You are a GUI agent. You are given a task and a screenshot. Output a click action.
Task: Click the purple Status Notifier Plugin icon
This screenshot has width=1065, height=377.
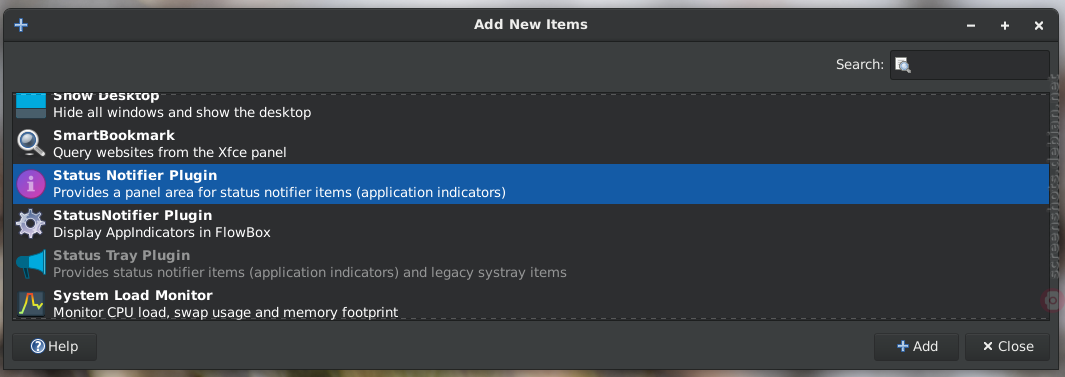[x=31, y=183]
